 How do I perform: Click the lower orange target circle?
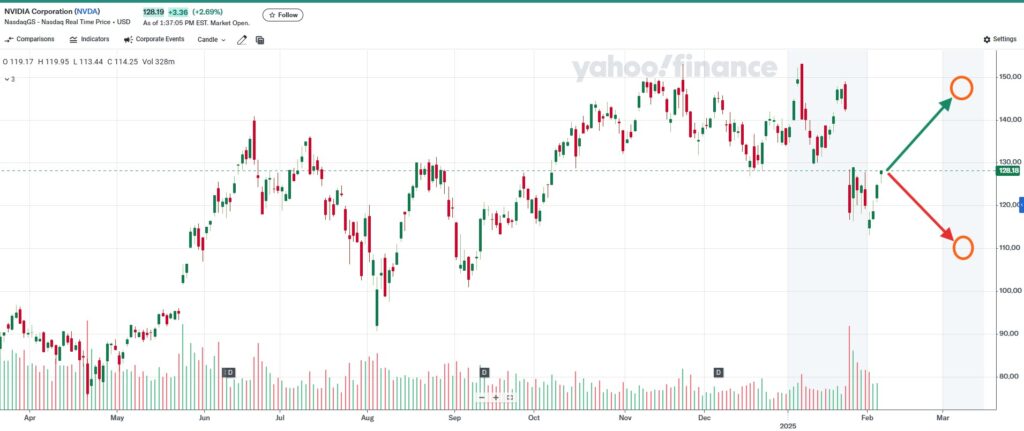point(963,248)
